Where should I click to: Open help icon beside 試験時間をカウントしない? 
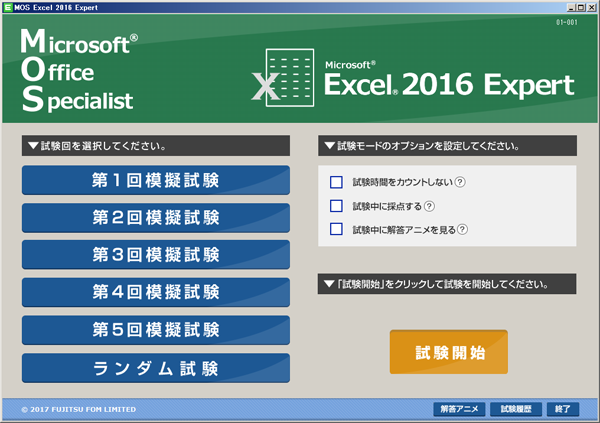[460, 182]
